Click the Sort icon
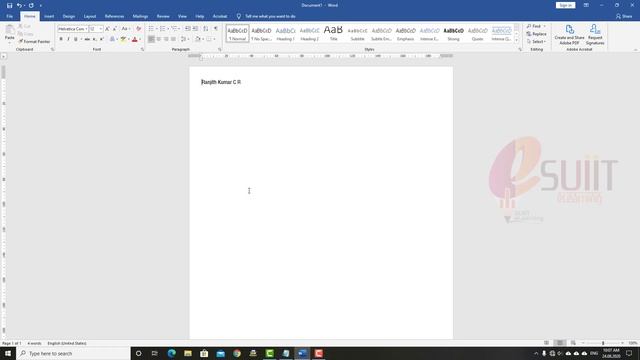 (206, 29)
